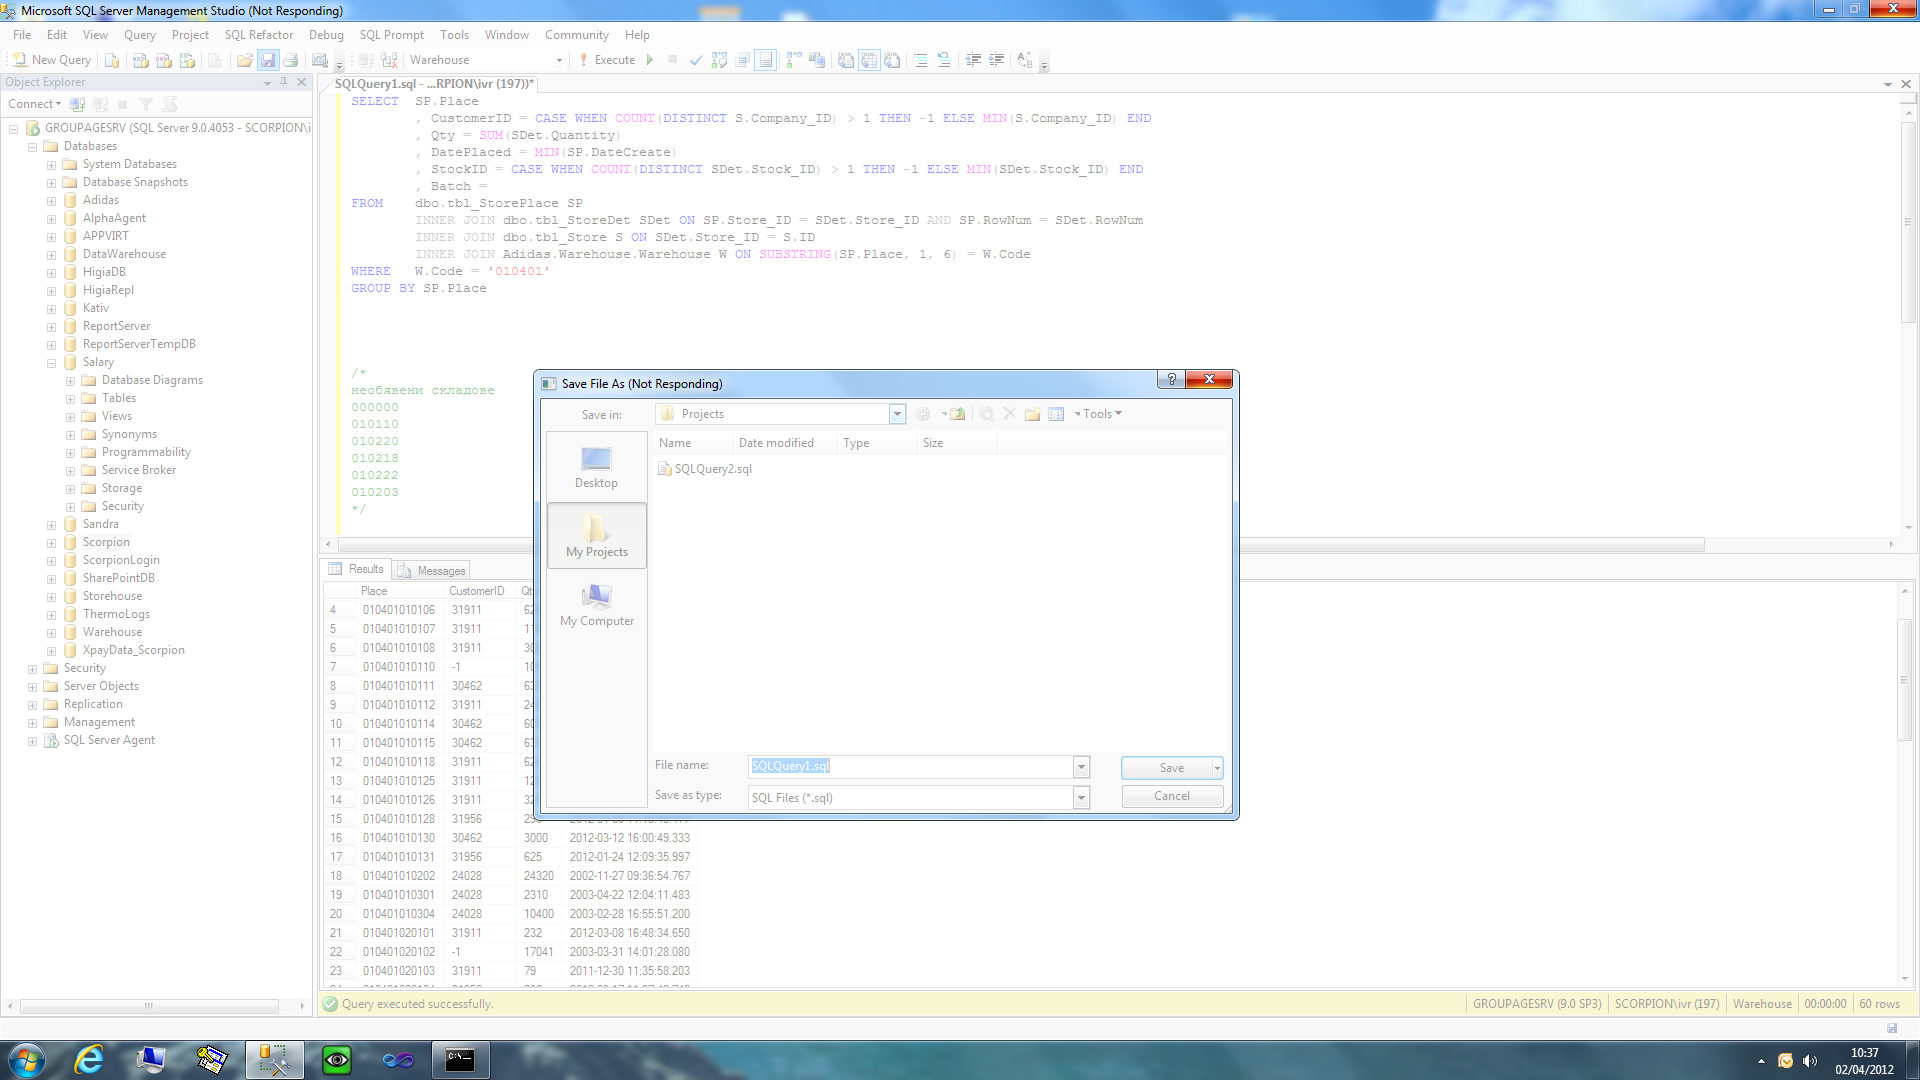Click Display Estimated Execution Plan icon

click(x=719, y=60)
